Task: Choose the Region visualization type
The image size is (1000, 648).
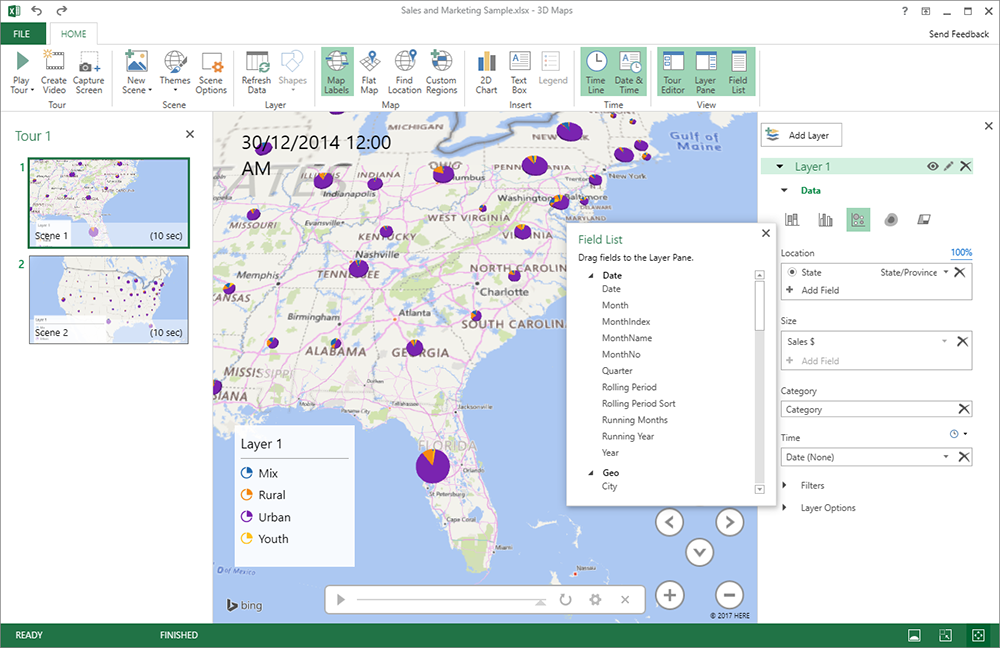Action: click(924, 219)
